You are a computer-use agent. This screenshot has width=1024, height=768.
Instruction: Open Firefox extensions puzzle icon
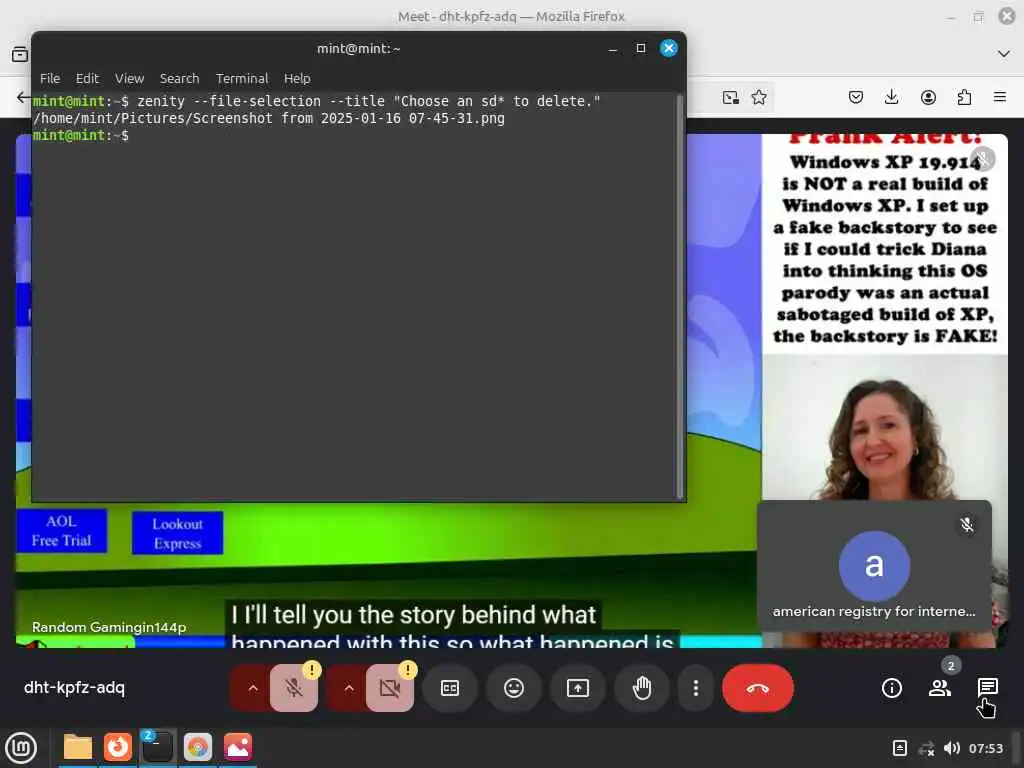pyautogui.click(x=964, y=97)
